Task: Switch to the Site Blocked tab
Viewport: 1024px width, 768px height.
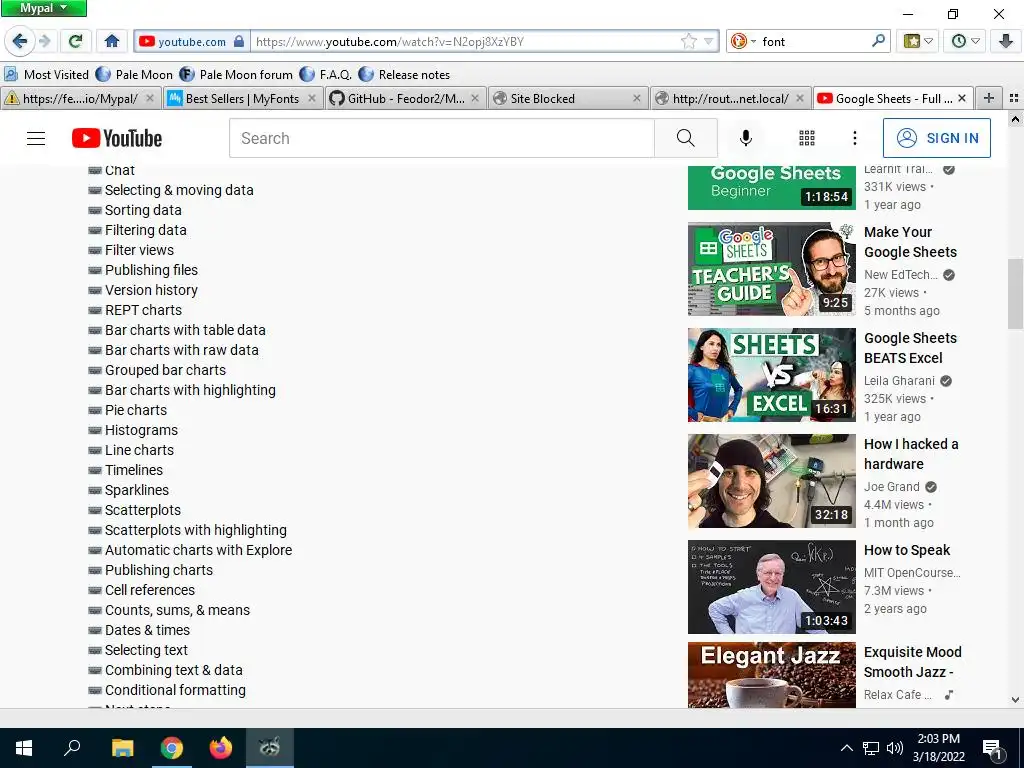Action: tap(568, 99)
